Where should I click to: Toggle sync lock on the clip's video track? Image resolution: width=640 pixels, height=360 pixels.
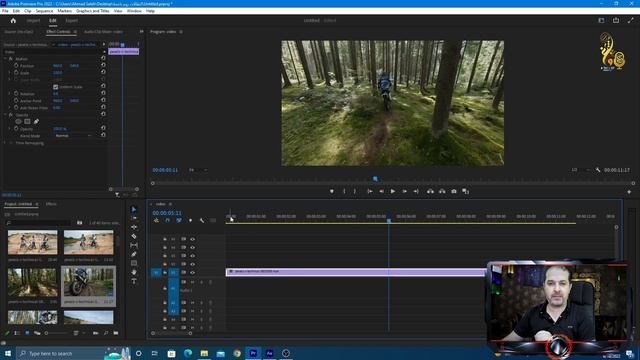(x=184, y=272)
